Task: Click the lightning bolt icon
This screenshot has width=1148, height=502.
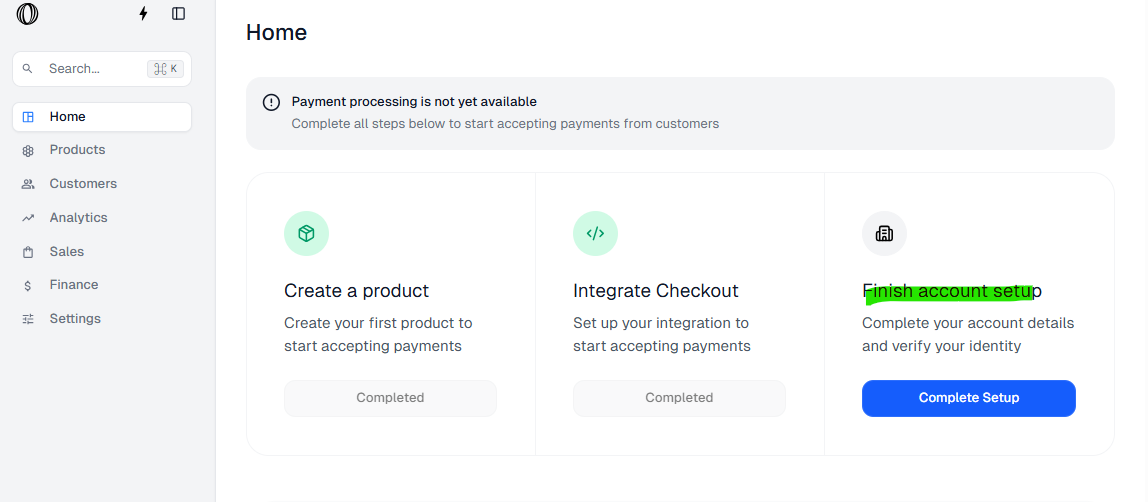Action: coord(143,14)
